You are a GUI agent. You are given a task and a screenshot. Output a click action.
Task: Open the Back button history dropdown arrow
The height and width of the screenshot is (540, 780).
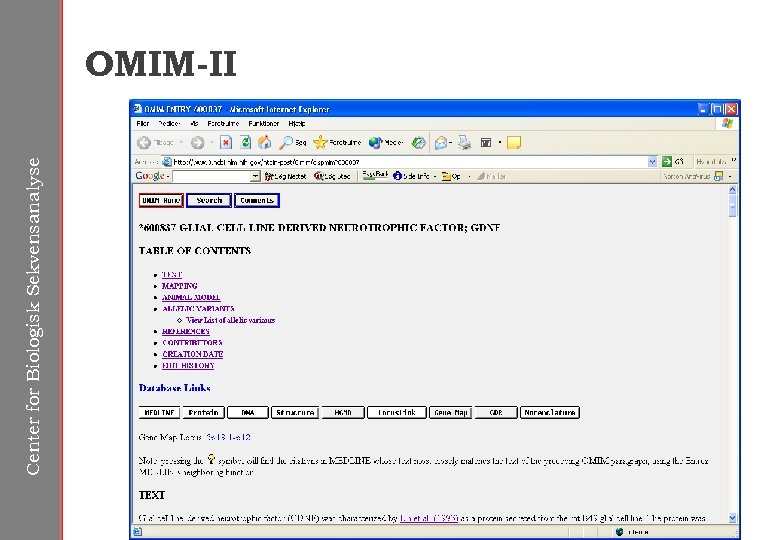pyautogui.click(x=181, y=143)
